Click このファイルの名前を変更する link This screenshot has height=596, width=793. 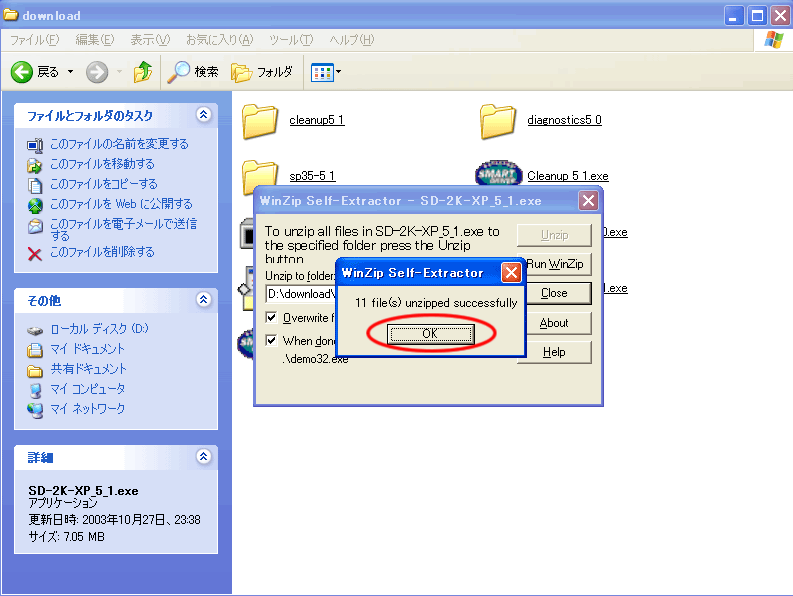(119, 144)
